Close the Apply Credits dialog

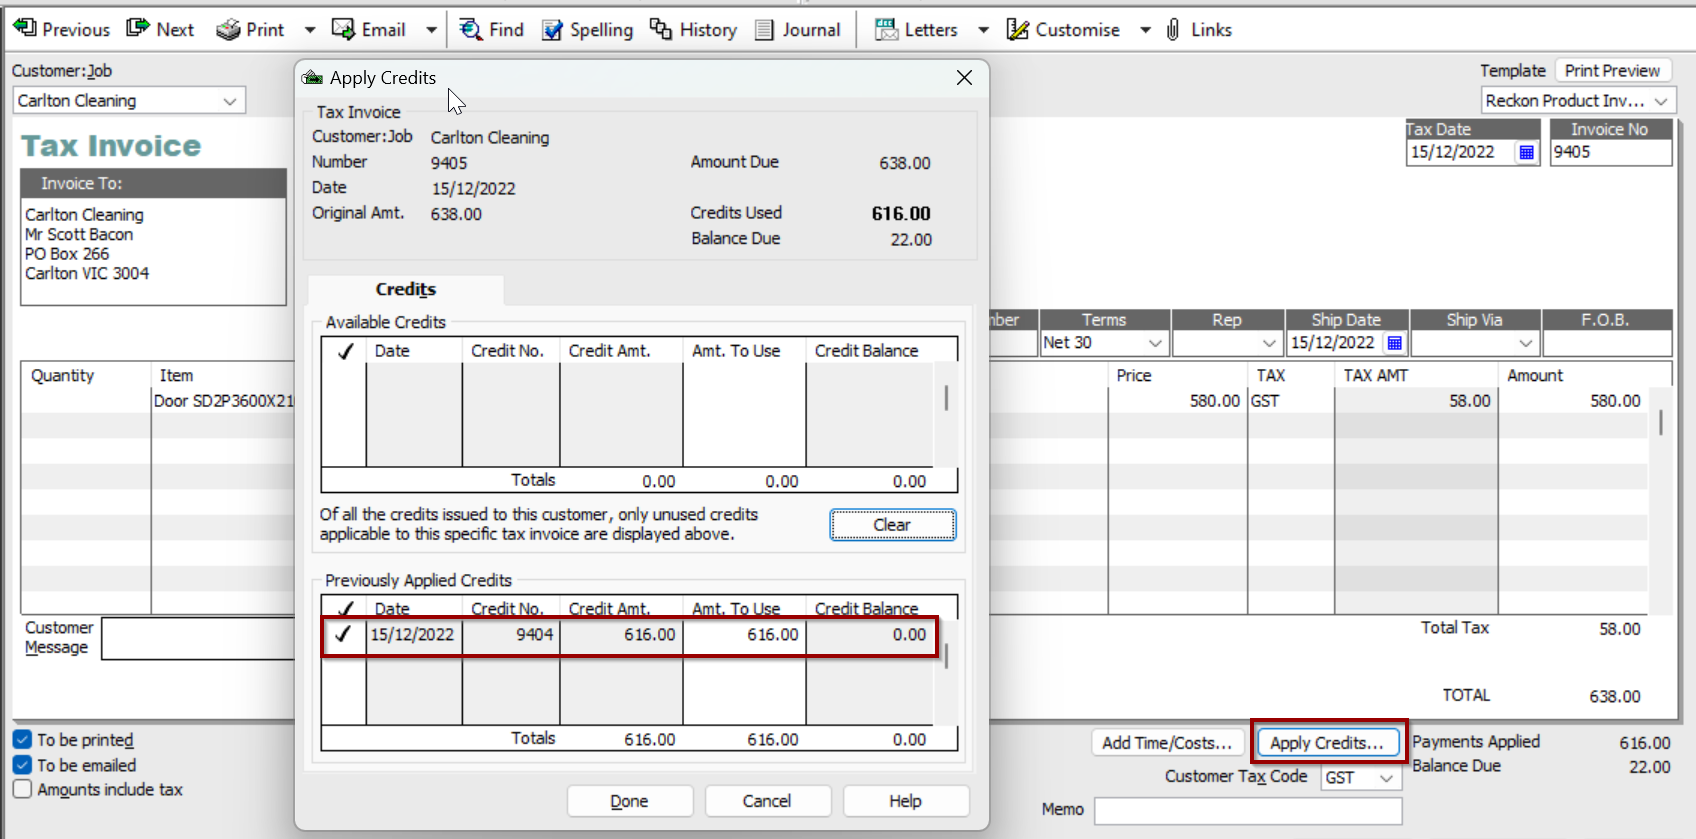pyautogui.click(x=964, y=78)
